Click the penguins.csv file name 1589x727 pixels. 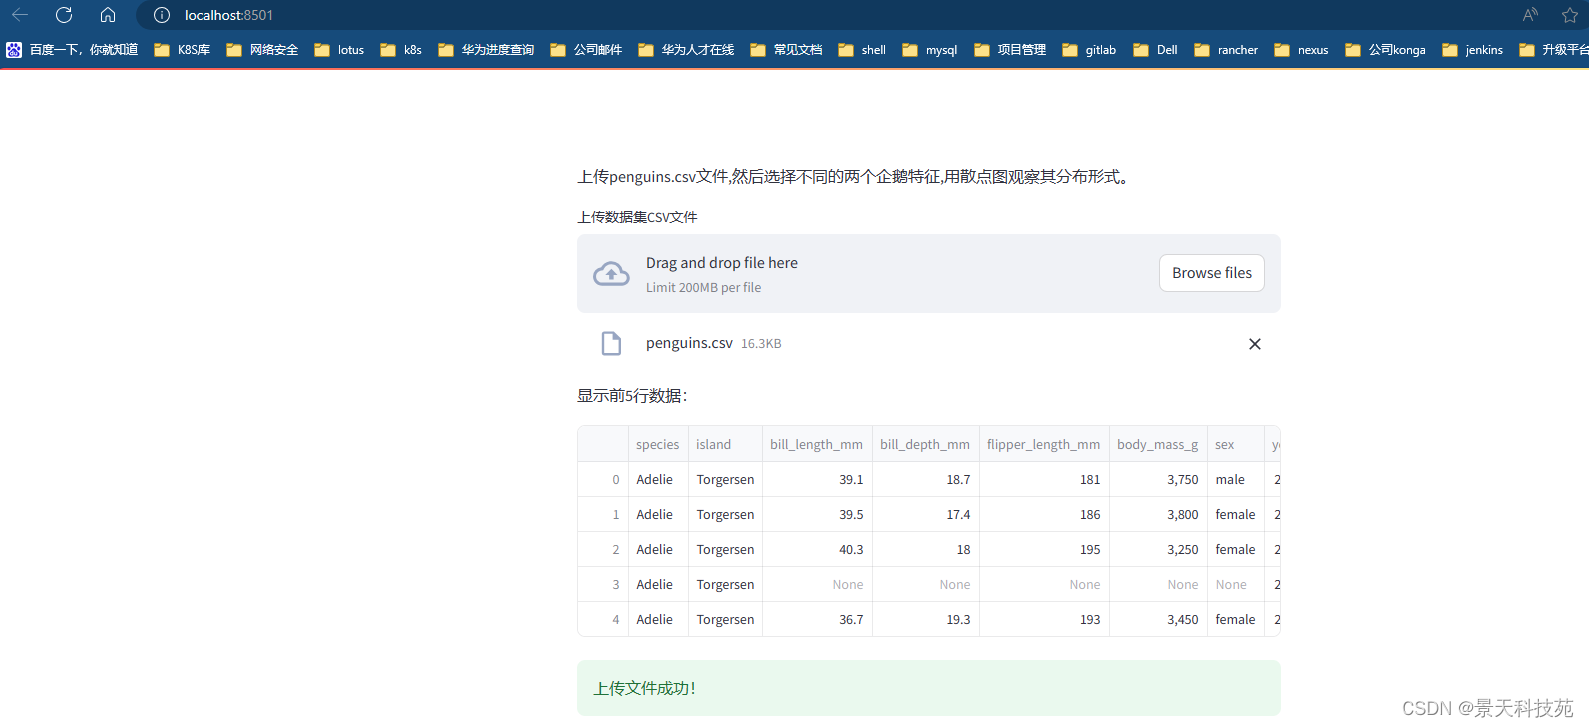point(689,343)
